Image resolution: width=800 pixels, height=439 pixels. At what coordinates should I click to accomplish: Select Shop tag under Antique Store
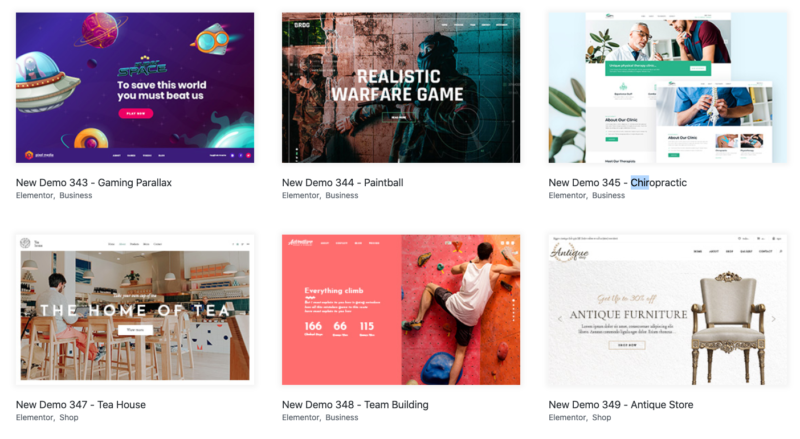click(602, 418)
